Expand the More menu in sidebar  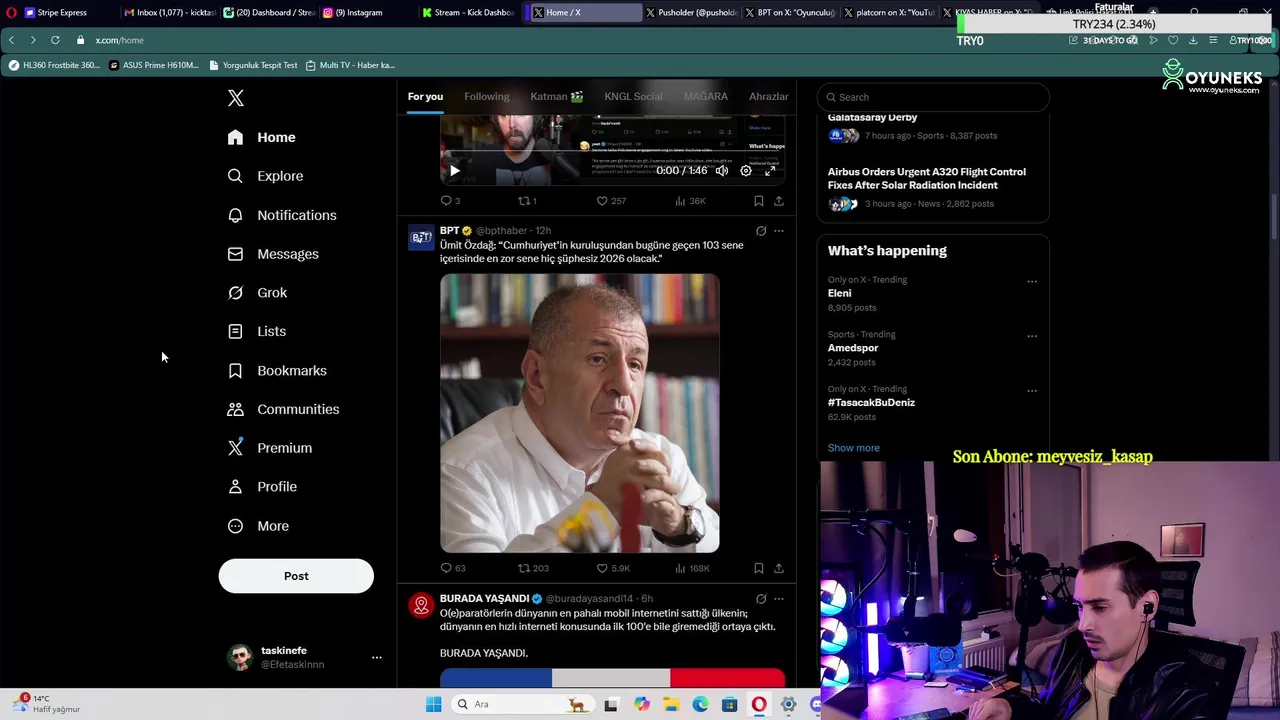(259, 526)
